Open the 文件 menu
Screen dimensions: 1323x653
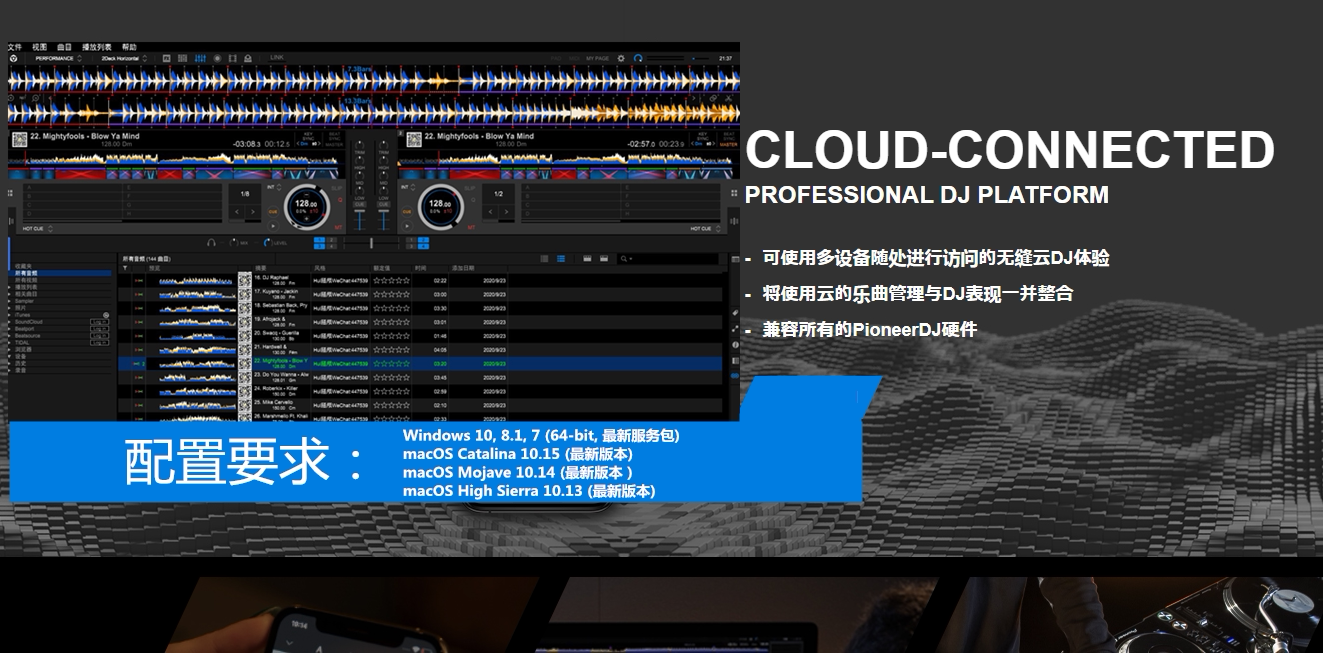[x=15, y=47]
